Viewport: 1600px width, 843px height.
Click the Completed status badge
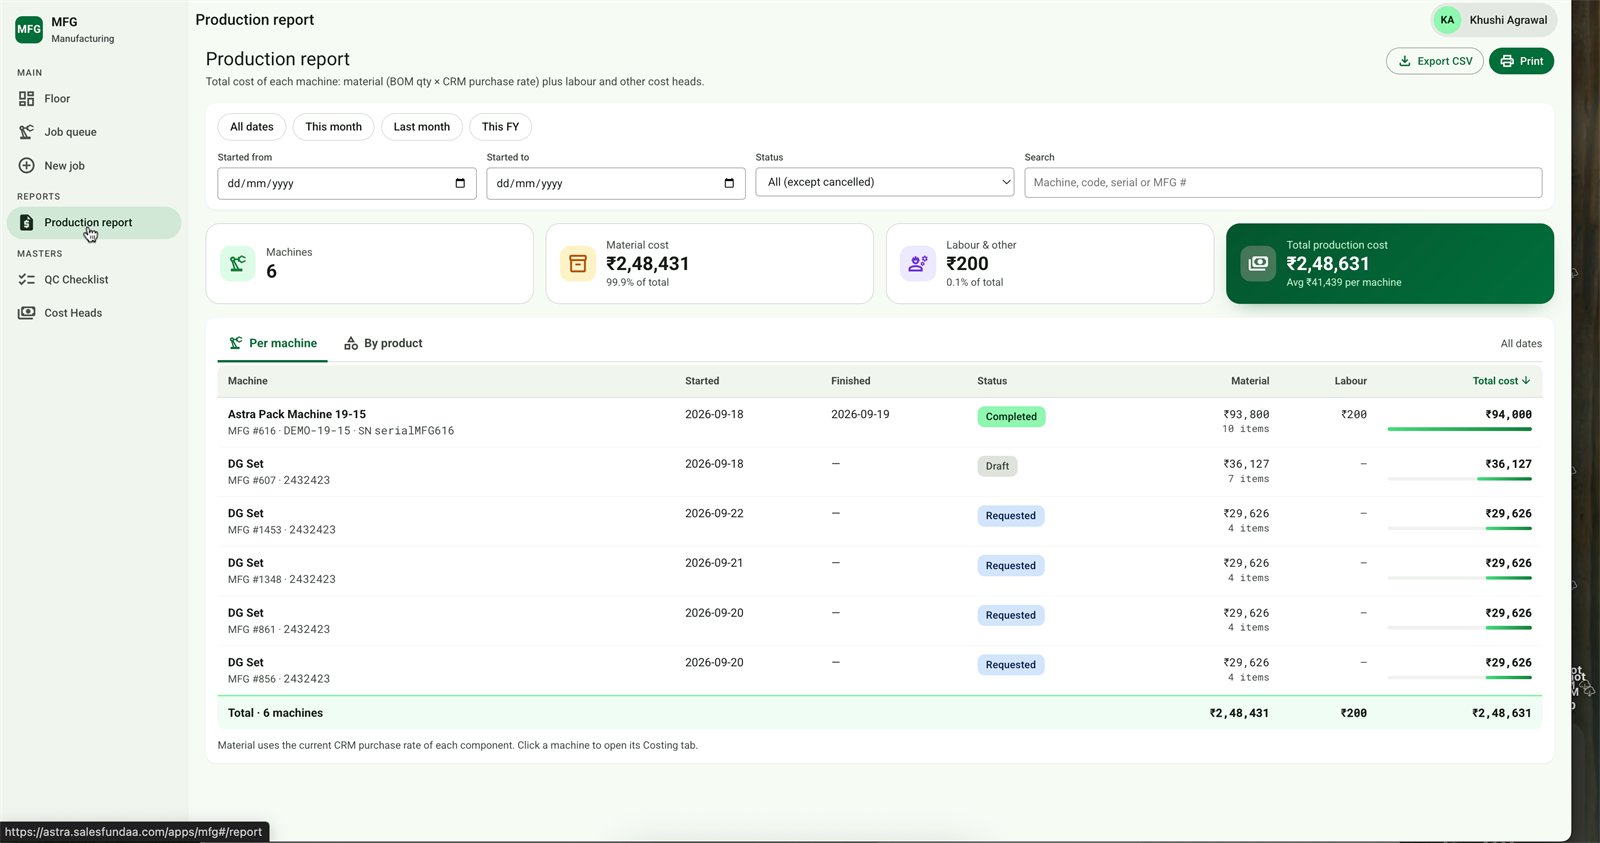(x=1011, y=417)
